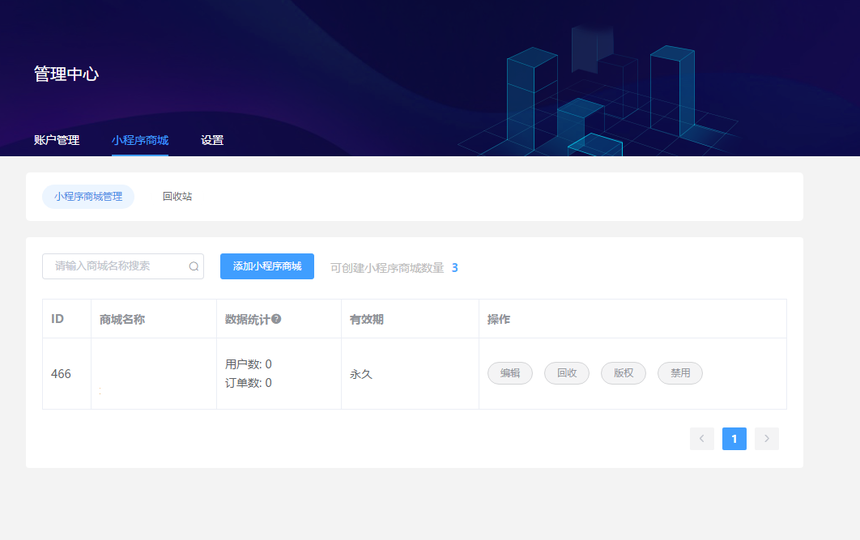Click 回收 for mall ID 466
The height and width of the screenshot is (540, 860).
(567, 373)
